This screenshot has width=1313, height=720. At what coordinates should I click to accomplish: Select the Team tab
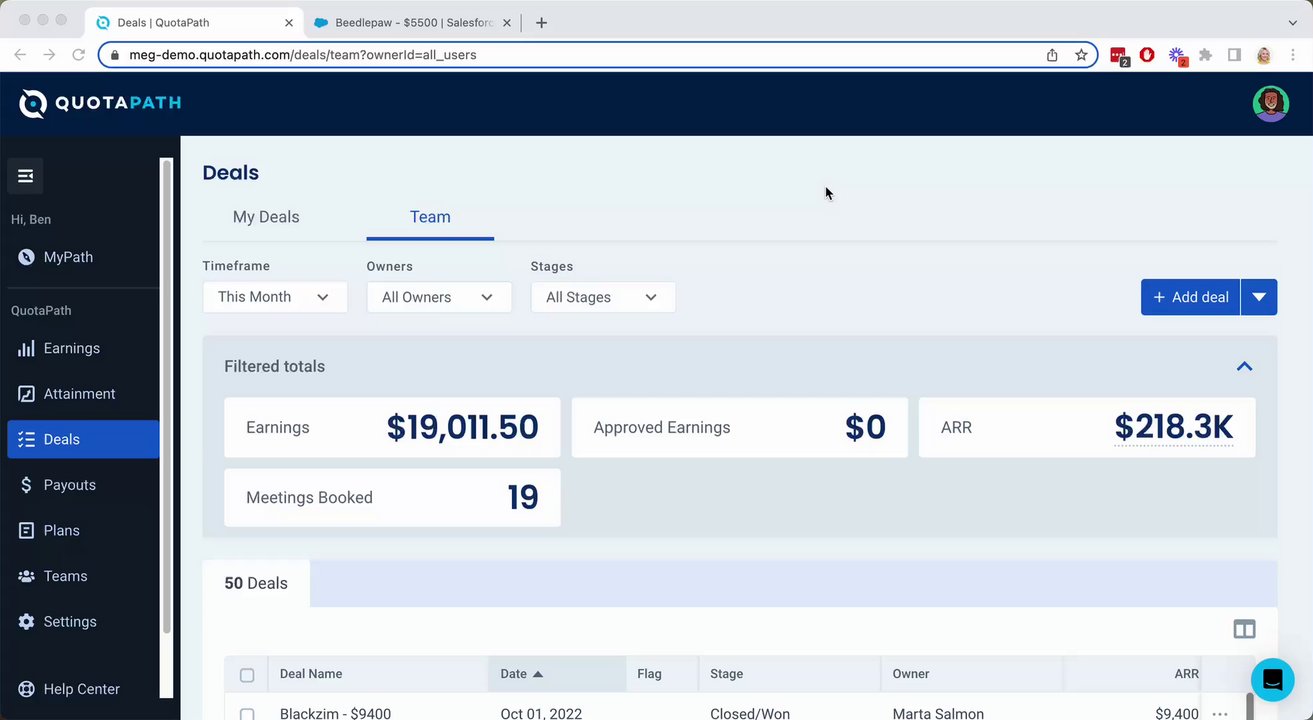[430, 217]
